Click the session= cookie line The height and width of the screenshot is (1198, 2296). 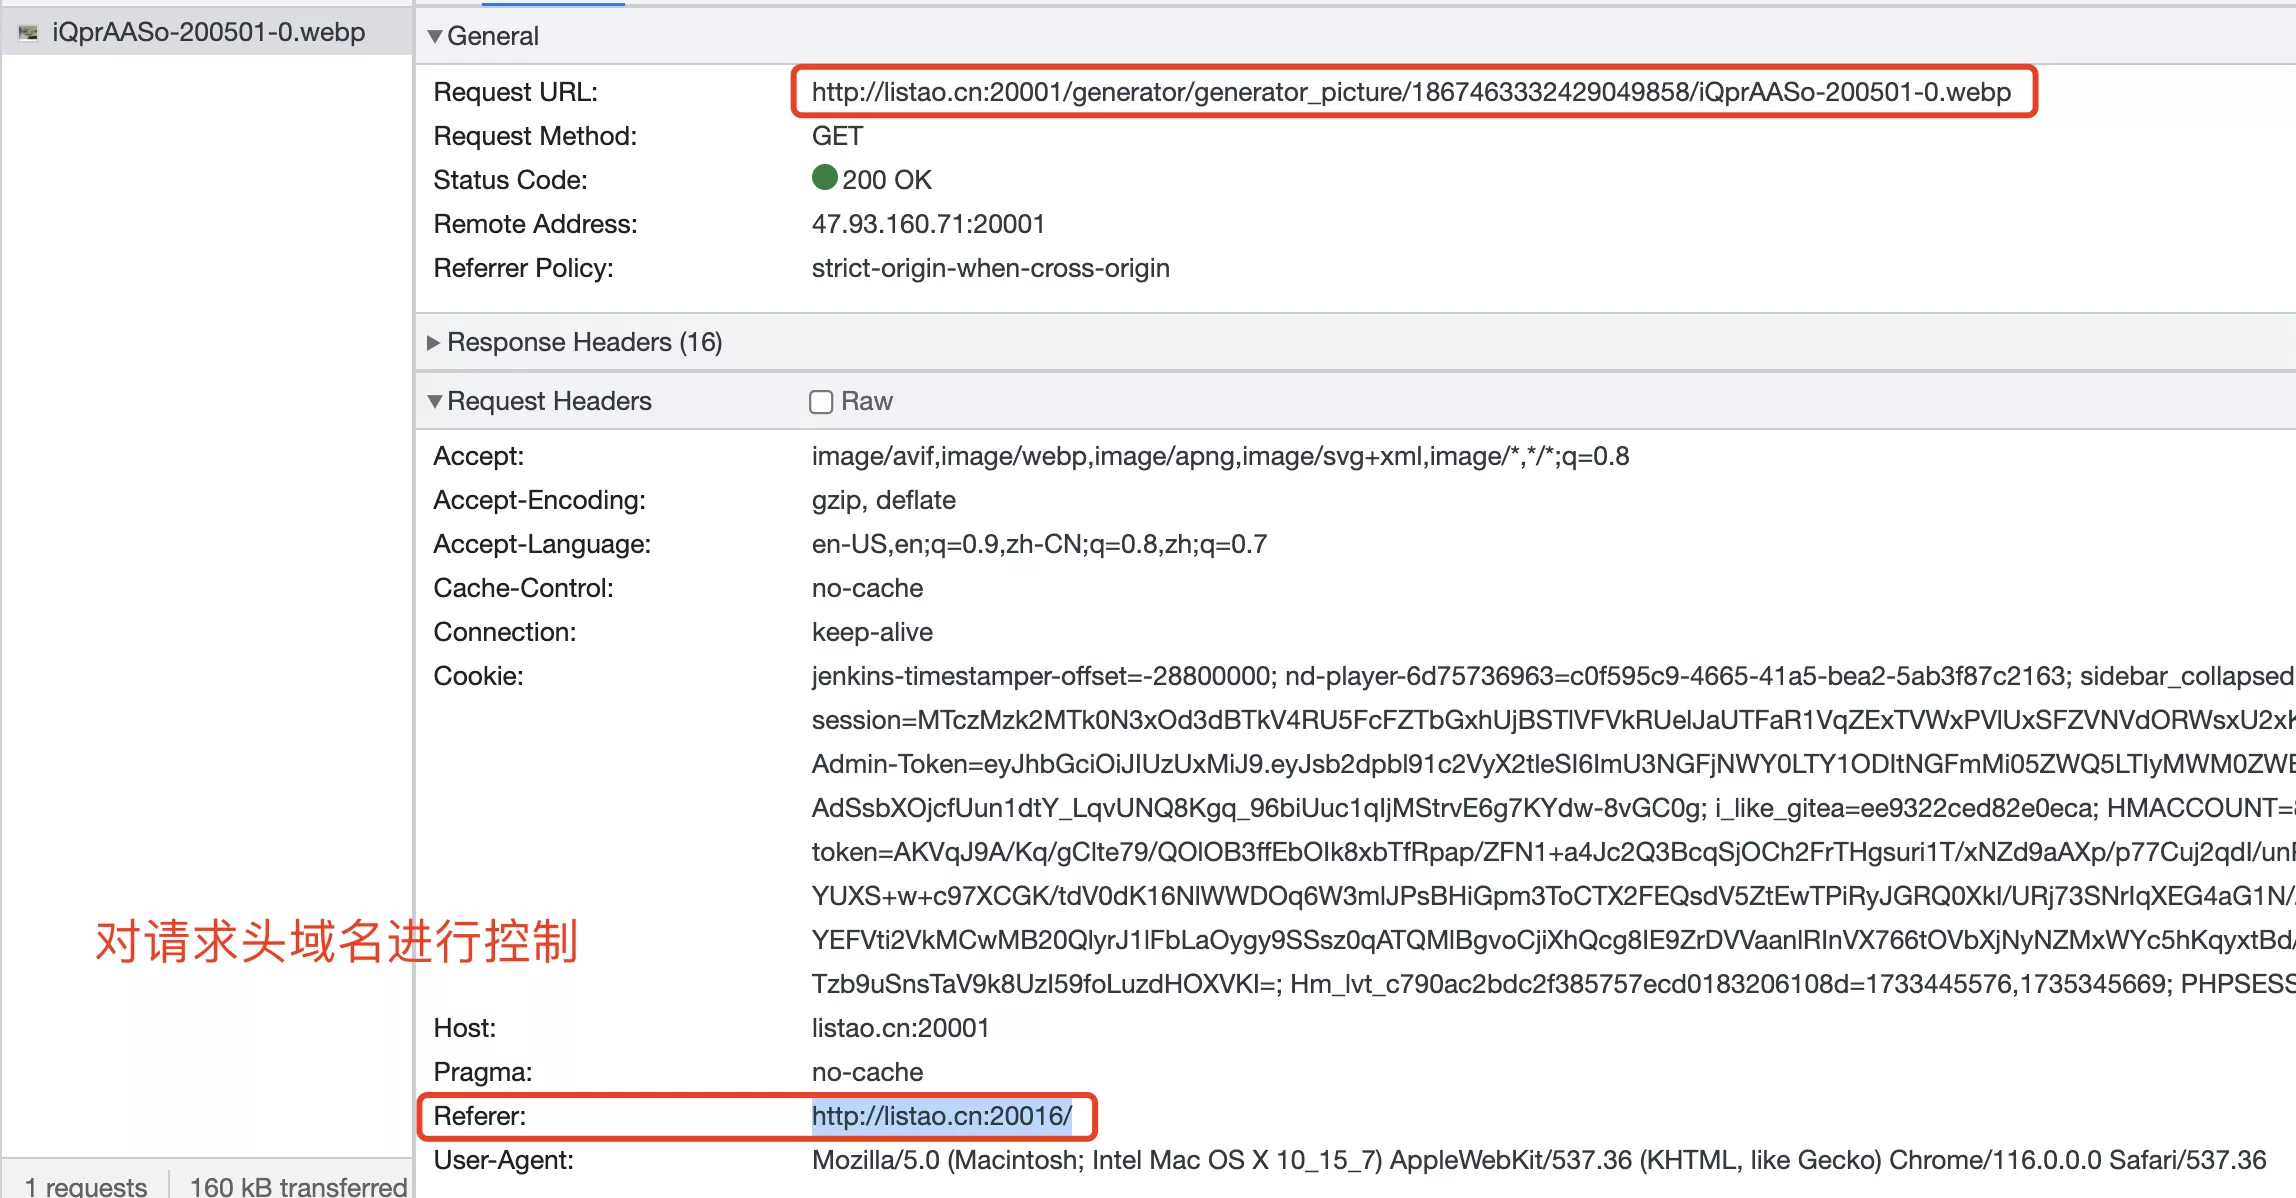coord(1553,720)
